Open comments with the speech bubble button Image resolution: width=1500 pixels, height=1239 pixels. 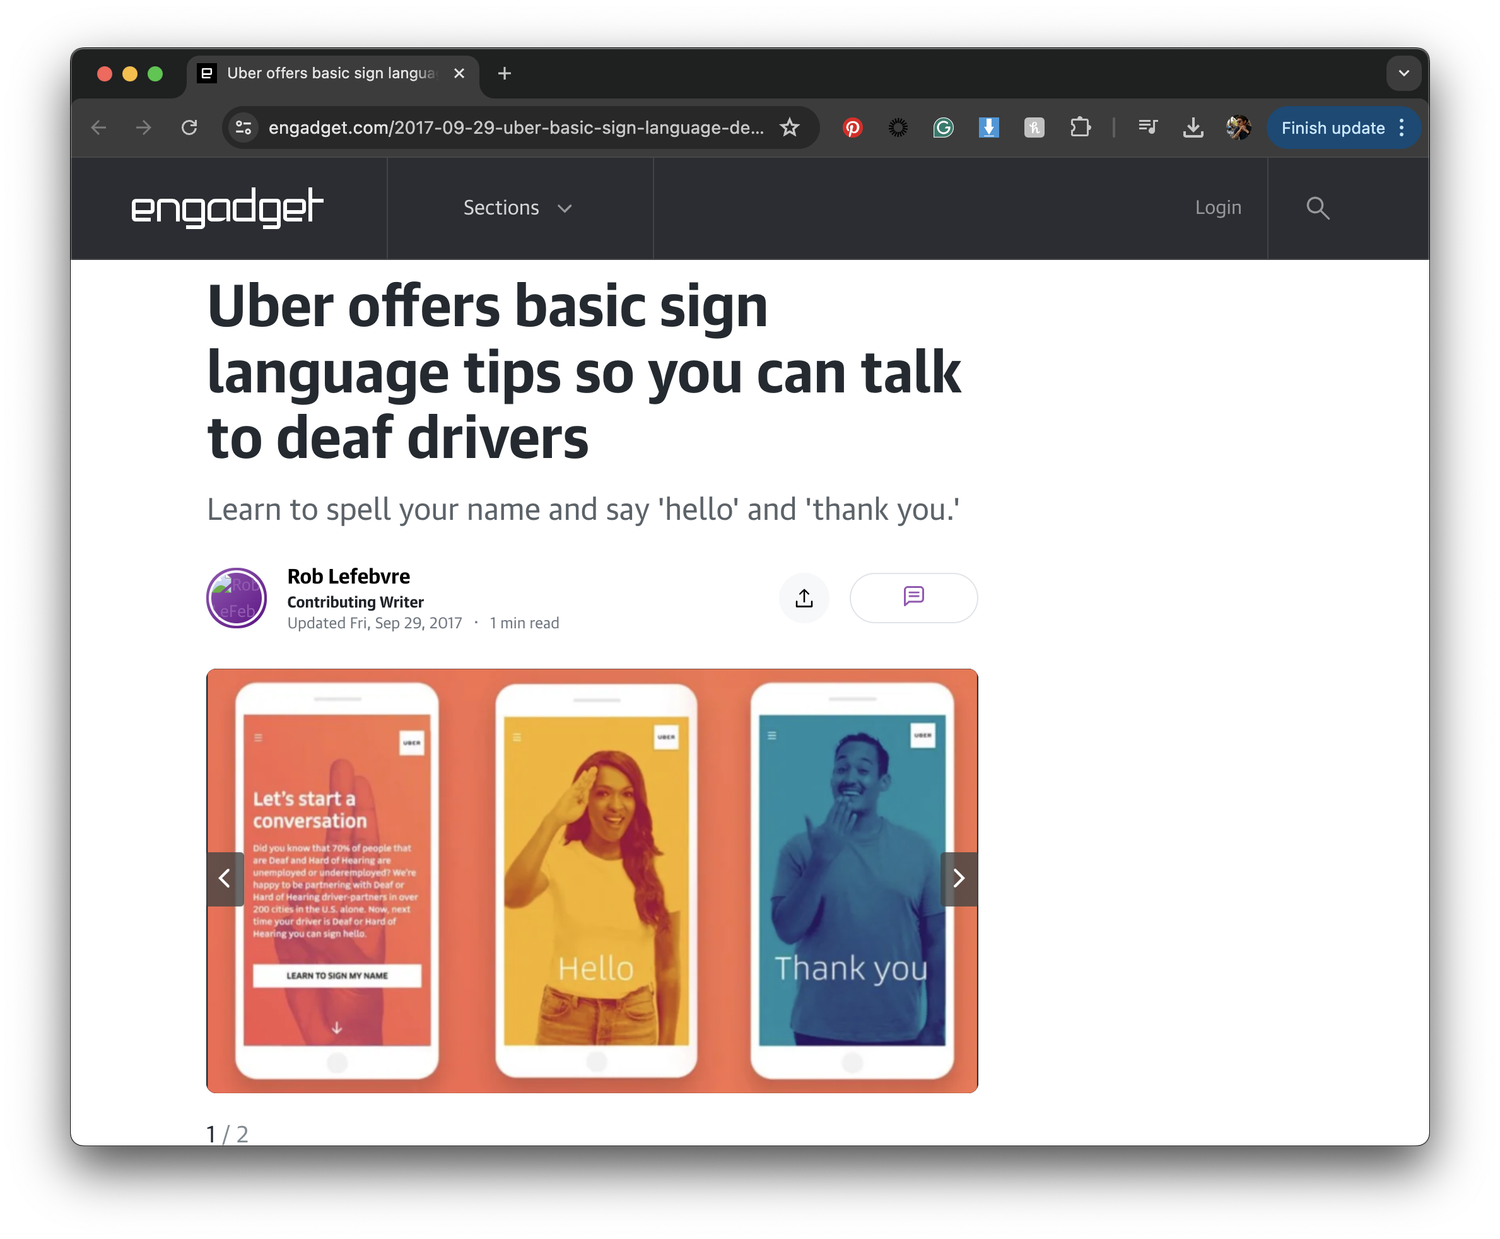click(914, 598)
